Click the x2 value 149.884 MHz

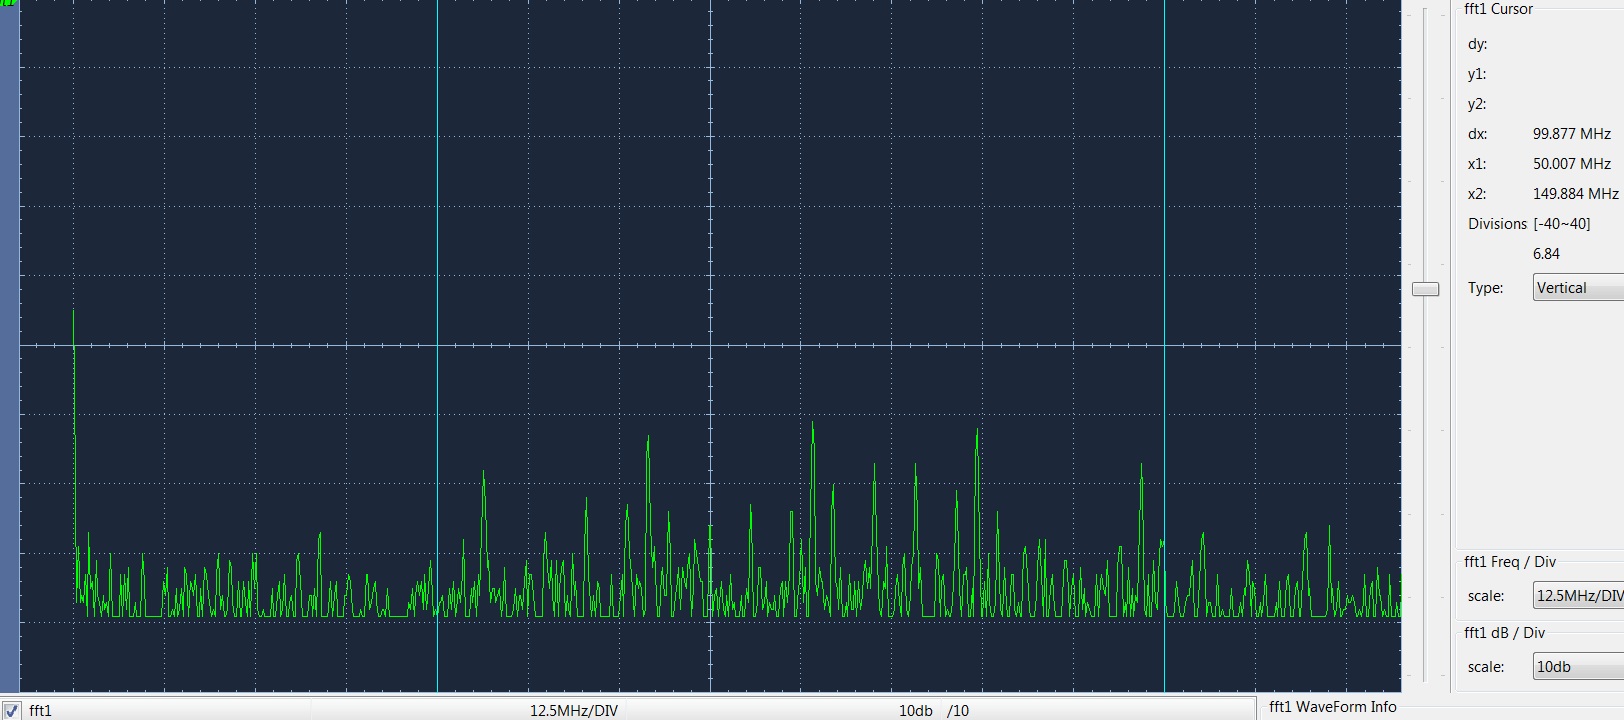point(1576,194)
